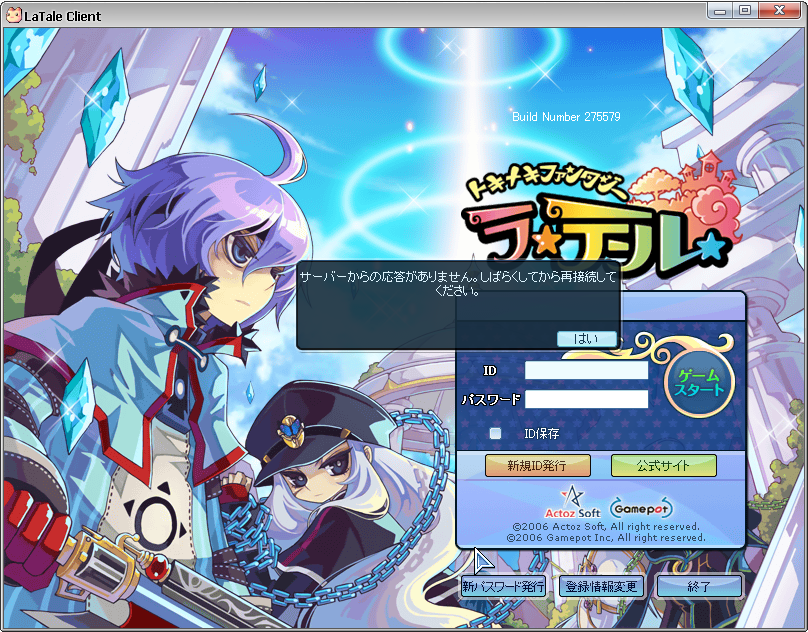Click the パスワード input field

tap(586, 399)
